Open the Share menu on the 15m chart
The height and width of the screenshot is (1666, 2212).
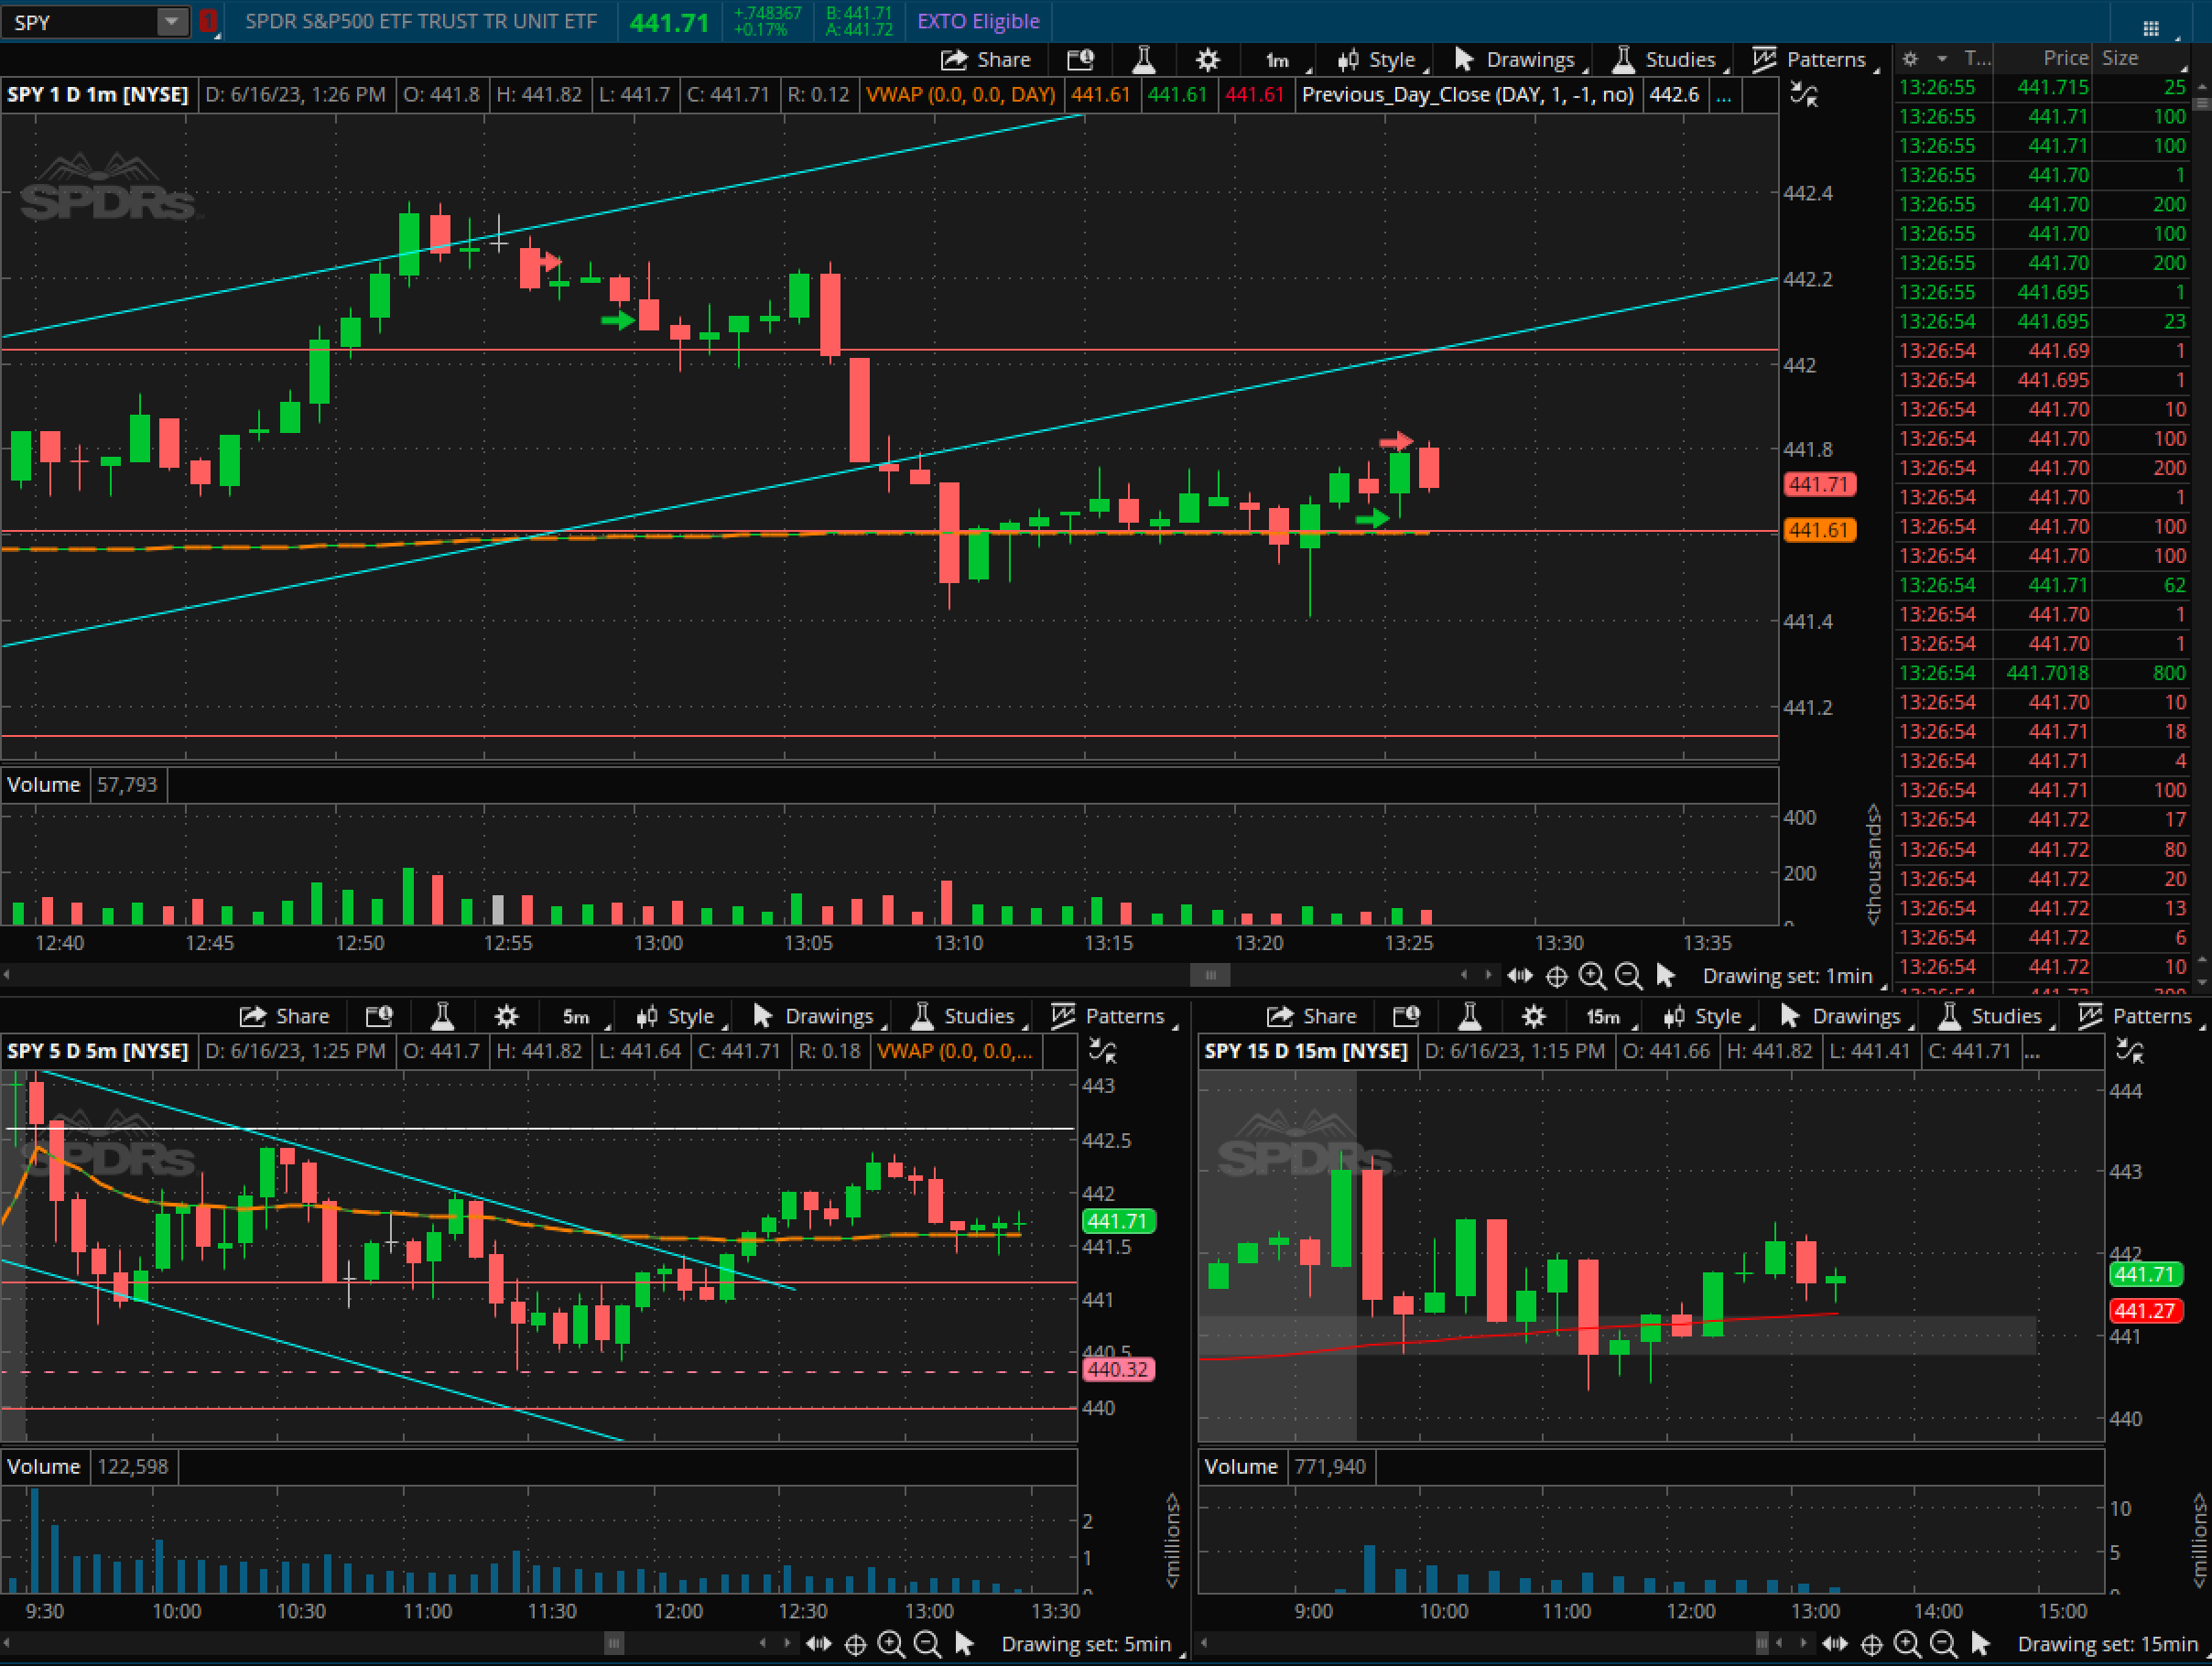[1311, 1017]
